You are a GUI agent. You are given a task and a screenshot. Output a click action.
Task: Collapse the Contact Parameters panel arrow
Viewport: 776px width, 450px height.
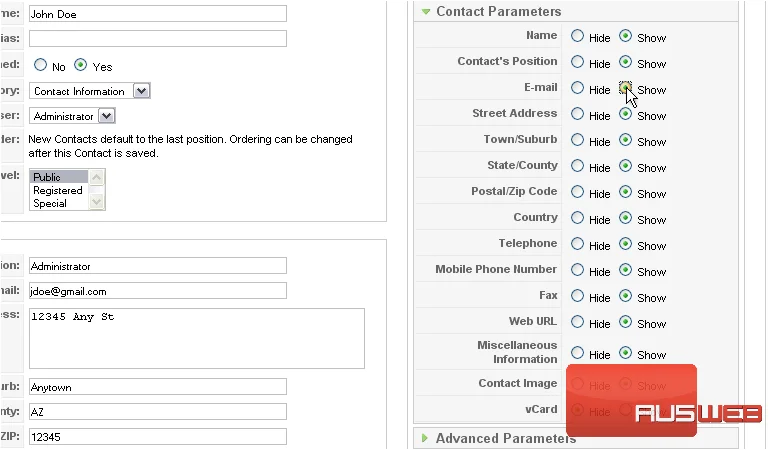(426, 11)
